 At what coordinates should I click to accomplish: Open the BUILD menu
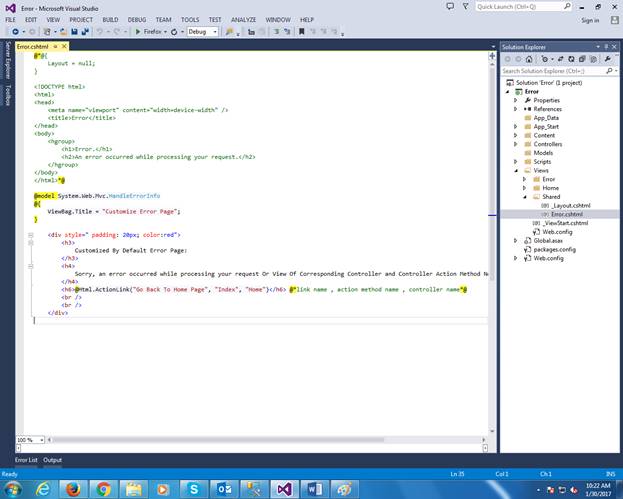[110, 19]
